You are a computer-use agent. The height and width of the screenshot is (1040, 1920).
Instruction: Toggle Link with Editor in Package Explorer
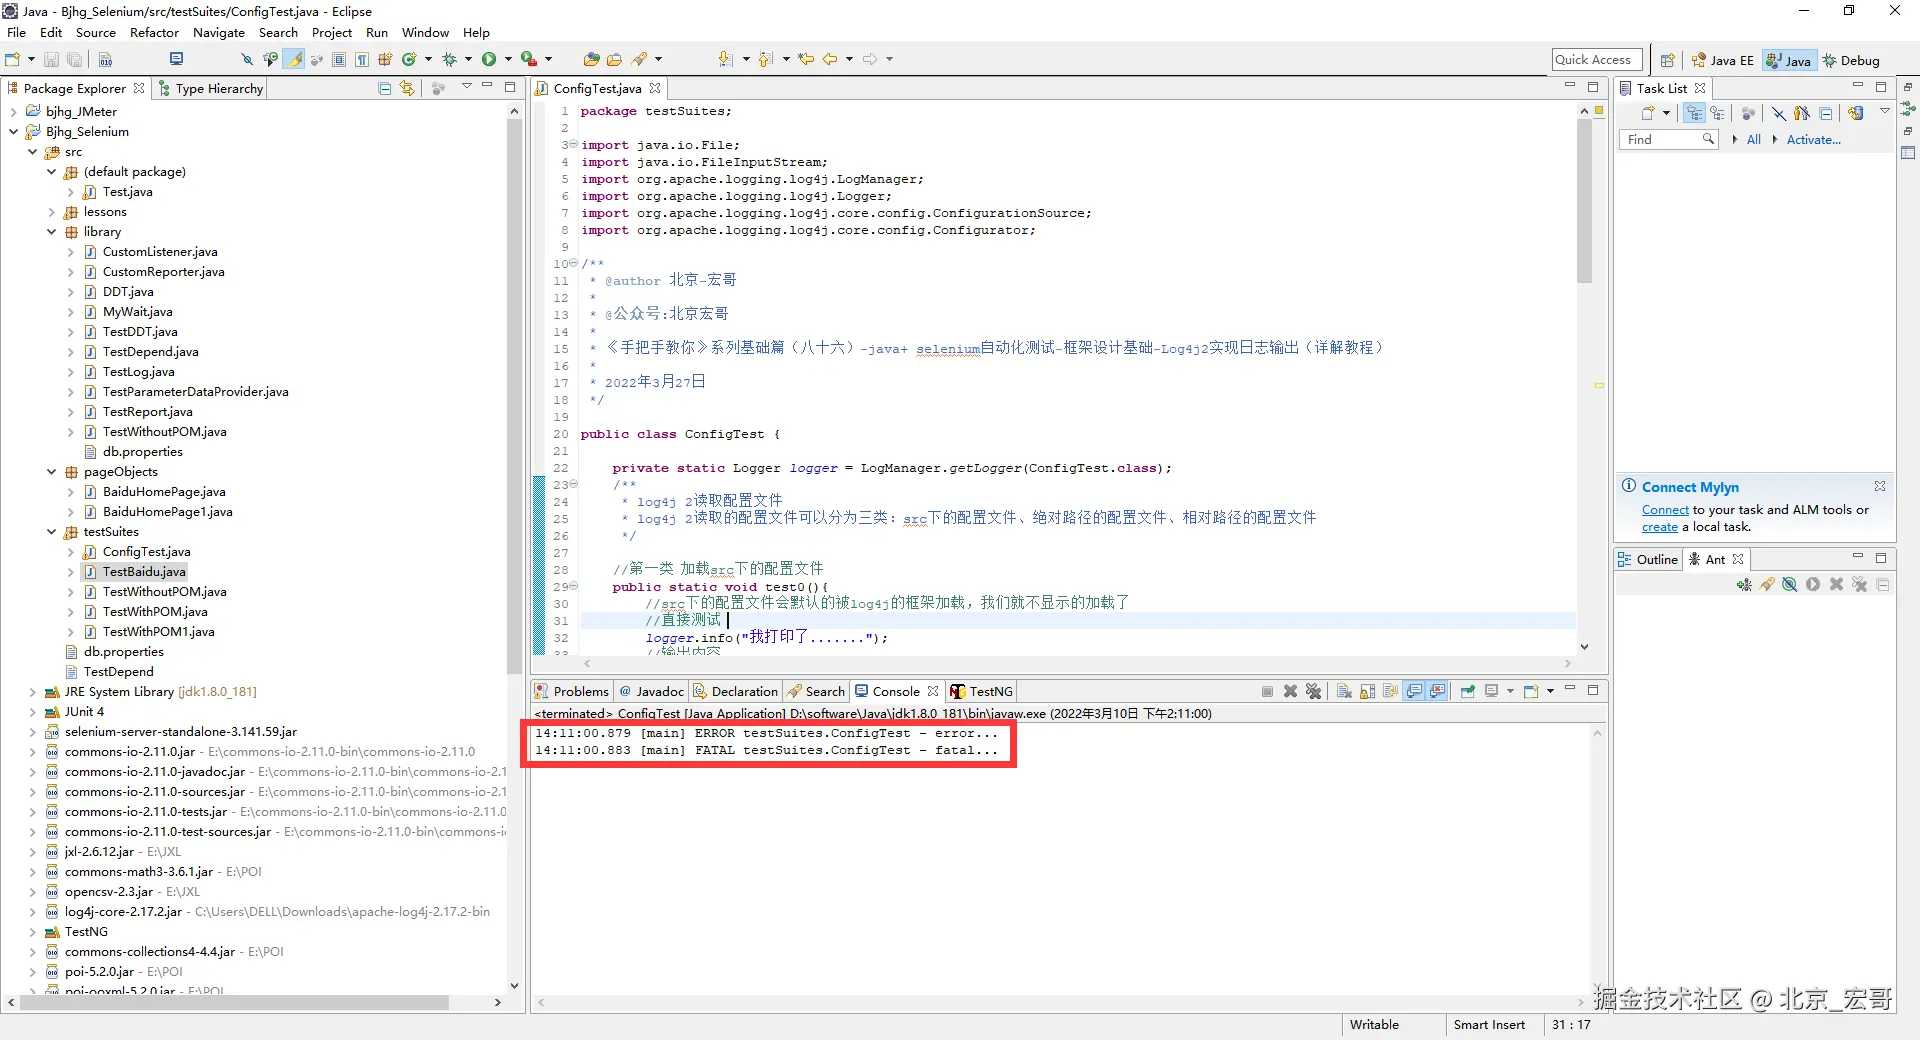coord(407,88)
